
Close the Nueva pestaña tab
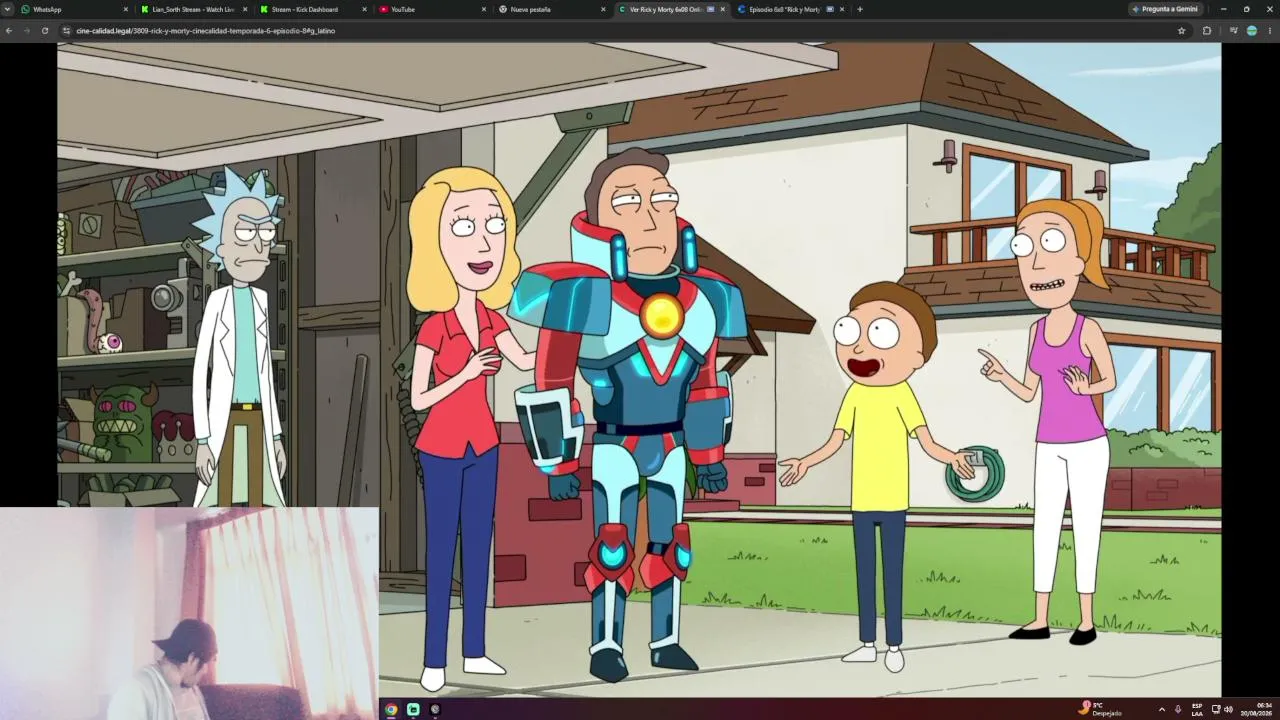pos(603,9)
